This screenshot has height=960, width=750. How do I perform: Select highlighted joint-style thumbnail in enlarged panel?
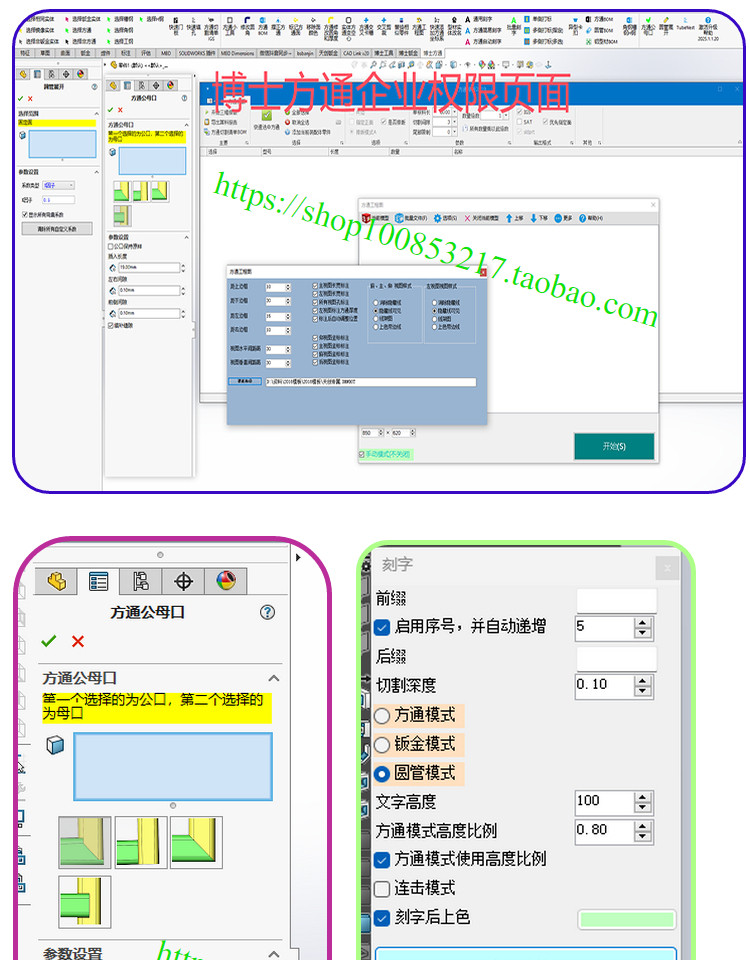coord(84,842)
